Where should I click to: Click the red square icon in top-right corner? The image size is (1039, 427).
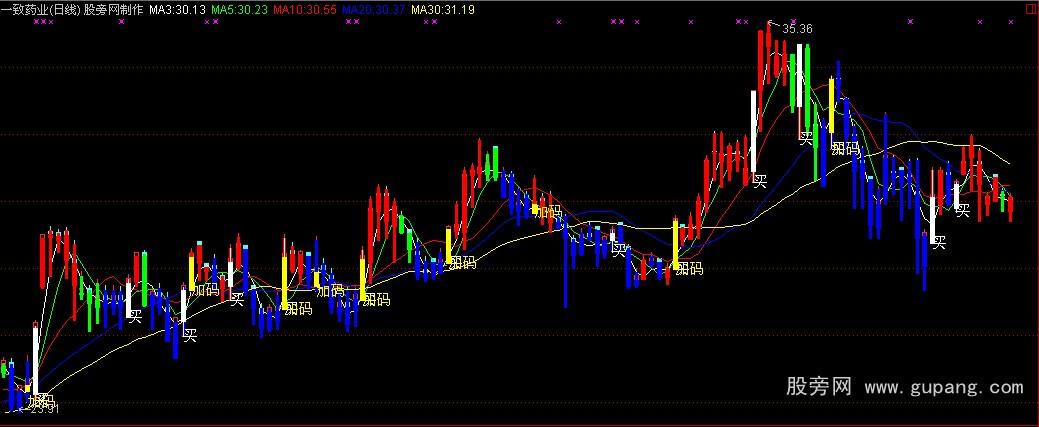pos(1028,9)
